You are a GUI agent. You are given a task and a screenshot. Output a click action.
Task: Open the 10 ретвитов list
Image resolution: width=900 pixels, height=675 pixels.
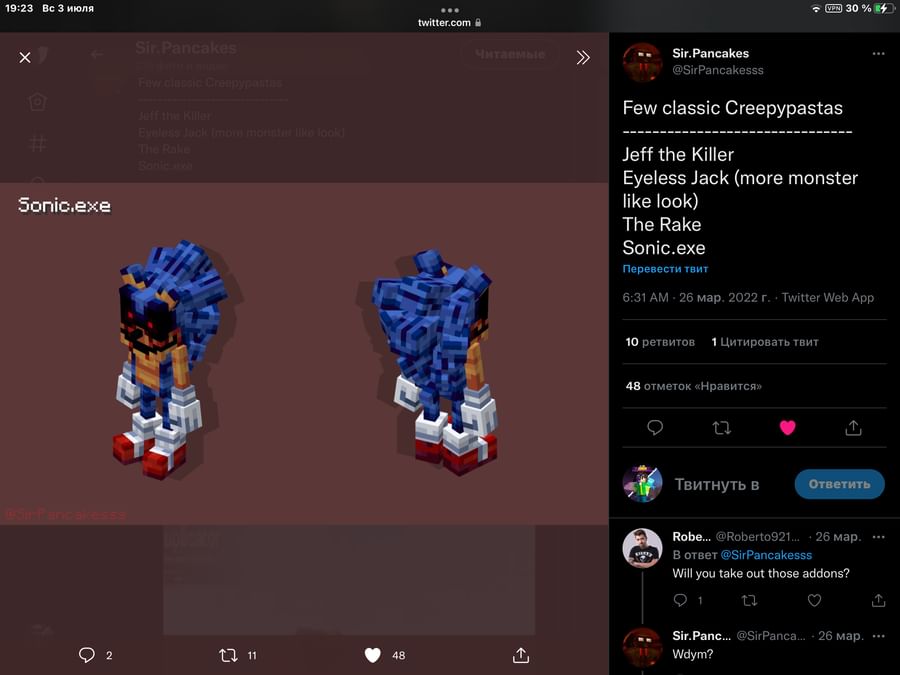[x=660, y=342]
